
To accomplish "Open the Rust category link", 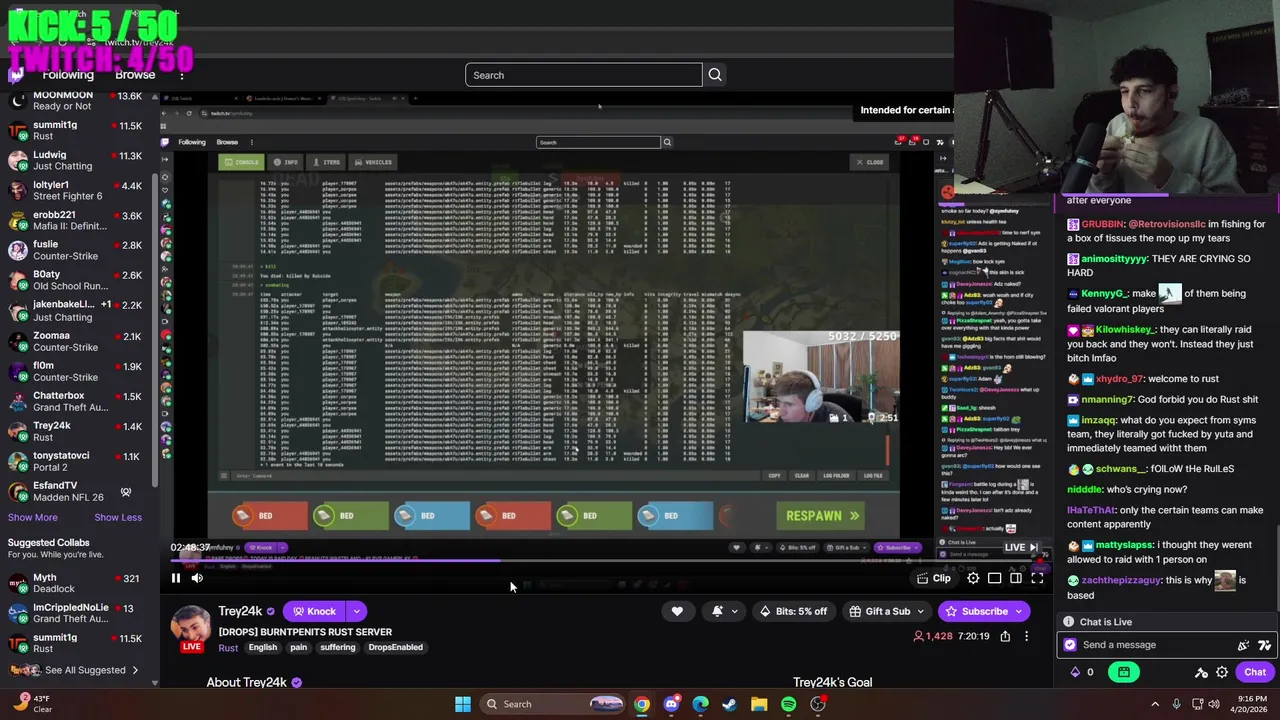I will pyautogui.click(x=228, y=648).
